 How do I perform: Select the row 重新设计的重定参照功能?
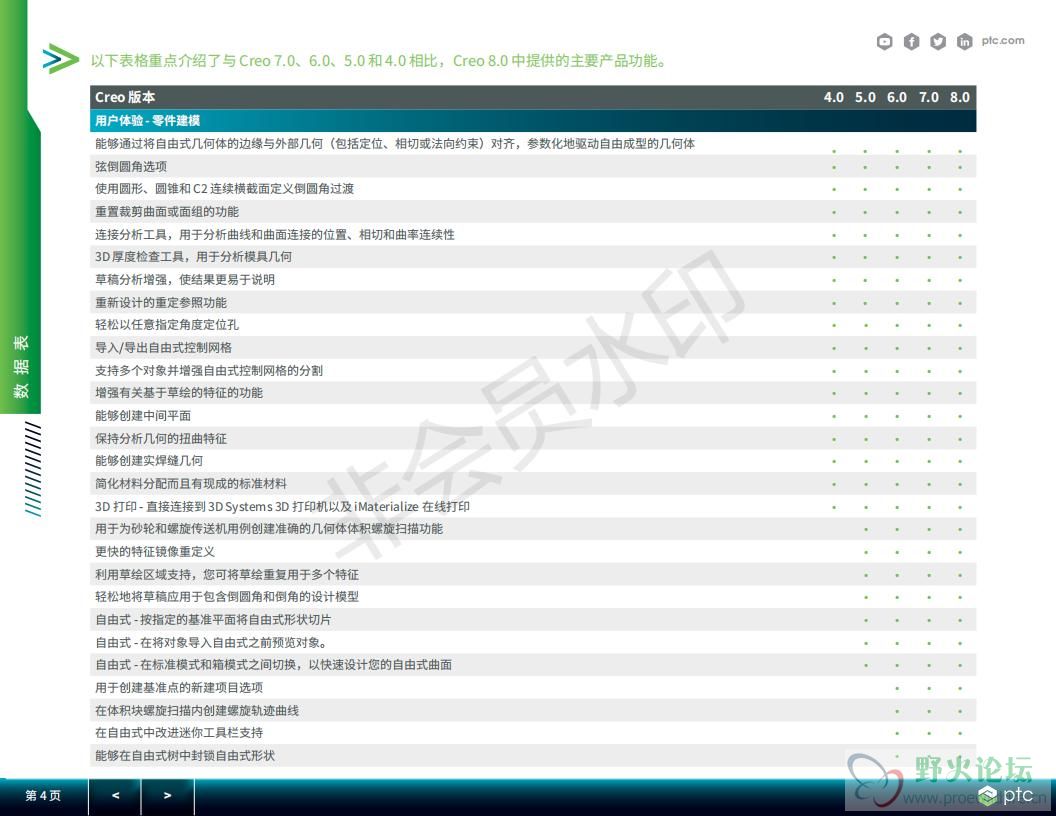coord(533,302)
